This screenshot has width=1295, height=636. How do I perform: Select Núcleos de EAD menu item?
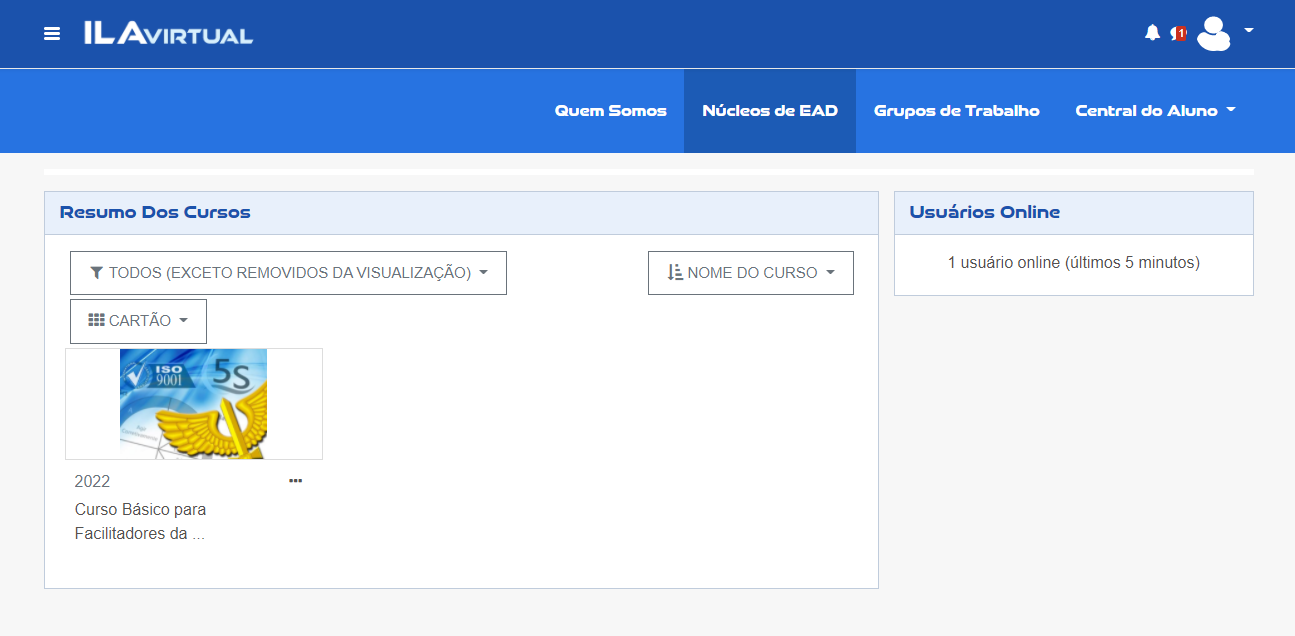tap(769, 111)
